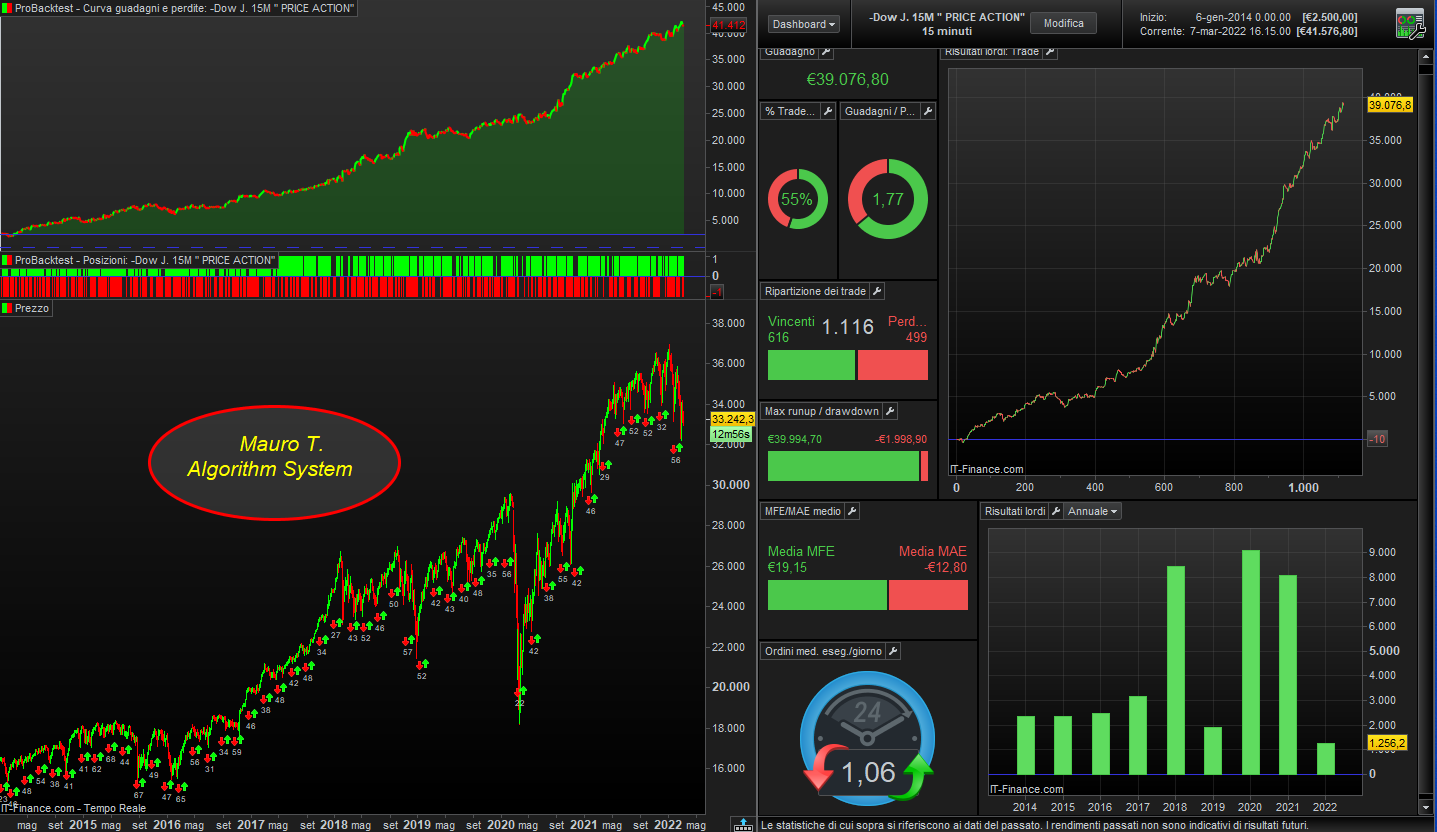Screen dimensions: 1437x832
Task: Click the 55% winning trades donut chart
Action: point(797,199)
